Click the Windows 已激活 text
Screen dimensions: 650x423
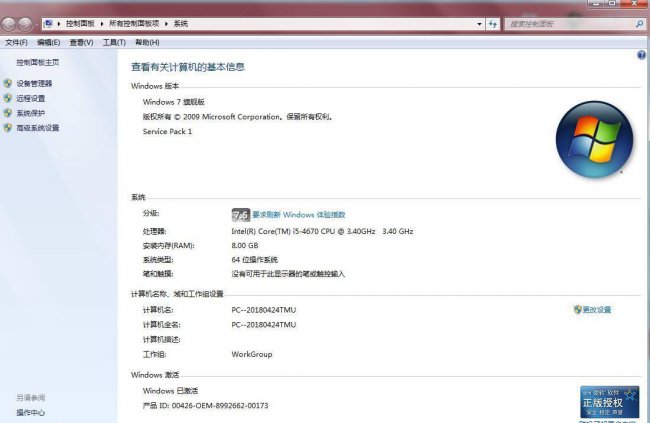pos(170,391)
